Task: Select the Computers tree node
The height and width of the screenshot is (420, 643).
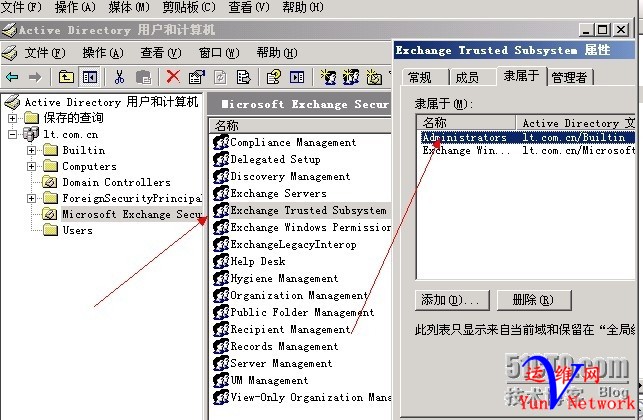Action: tap(89, 166)
